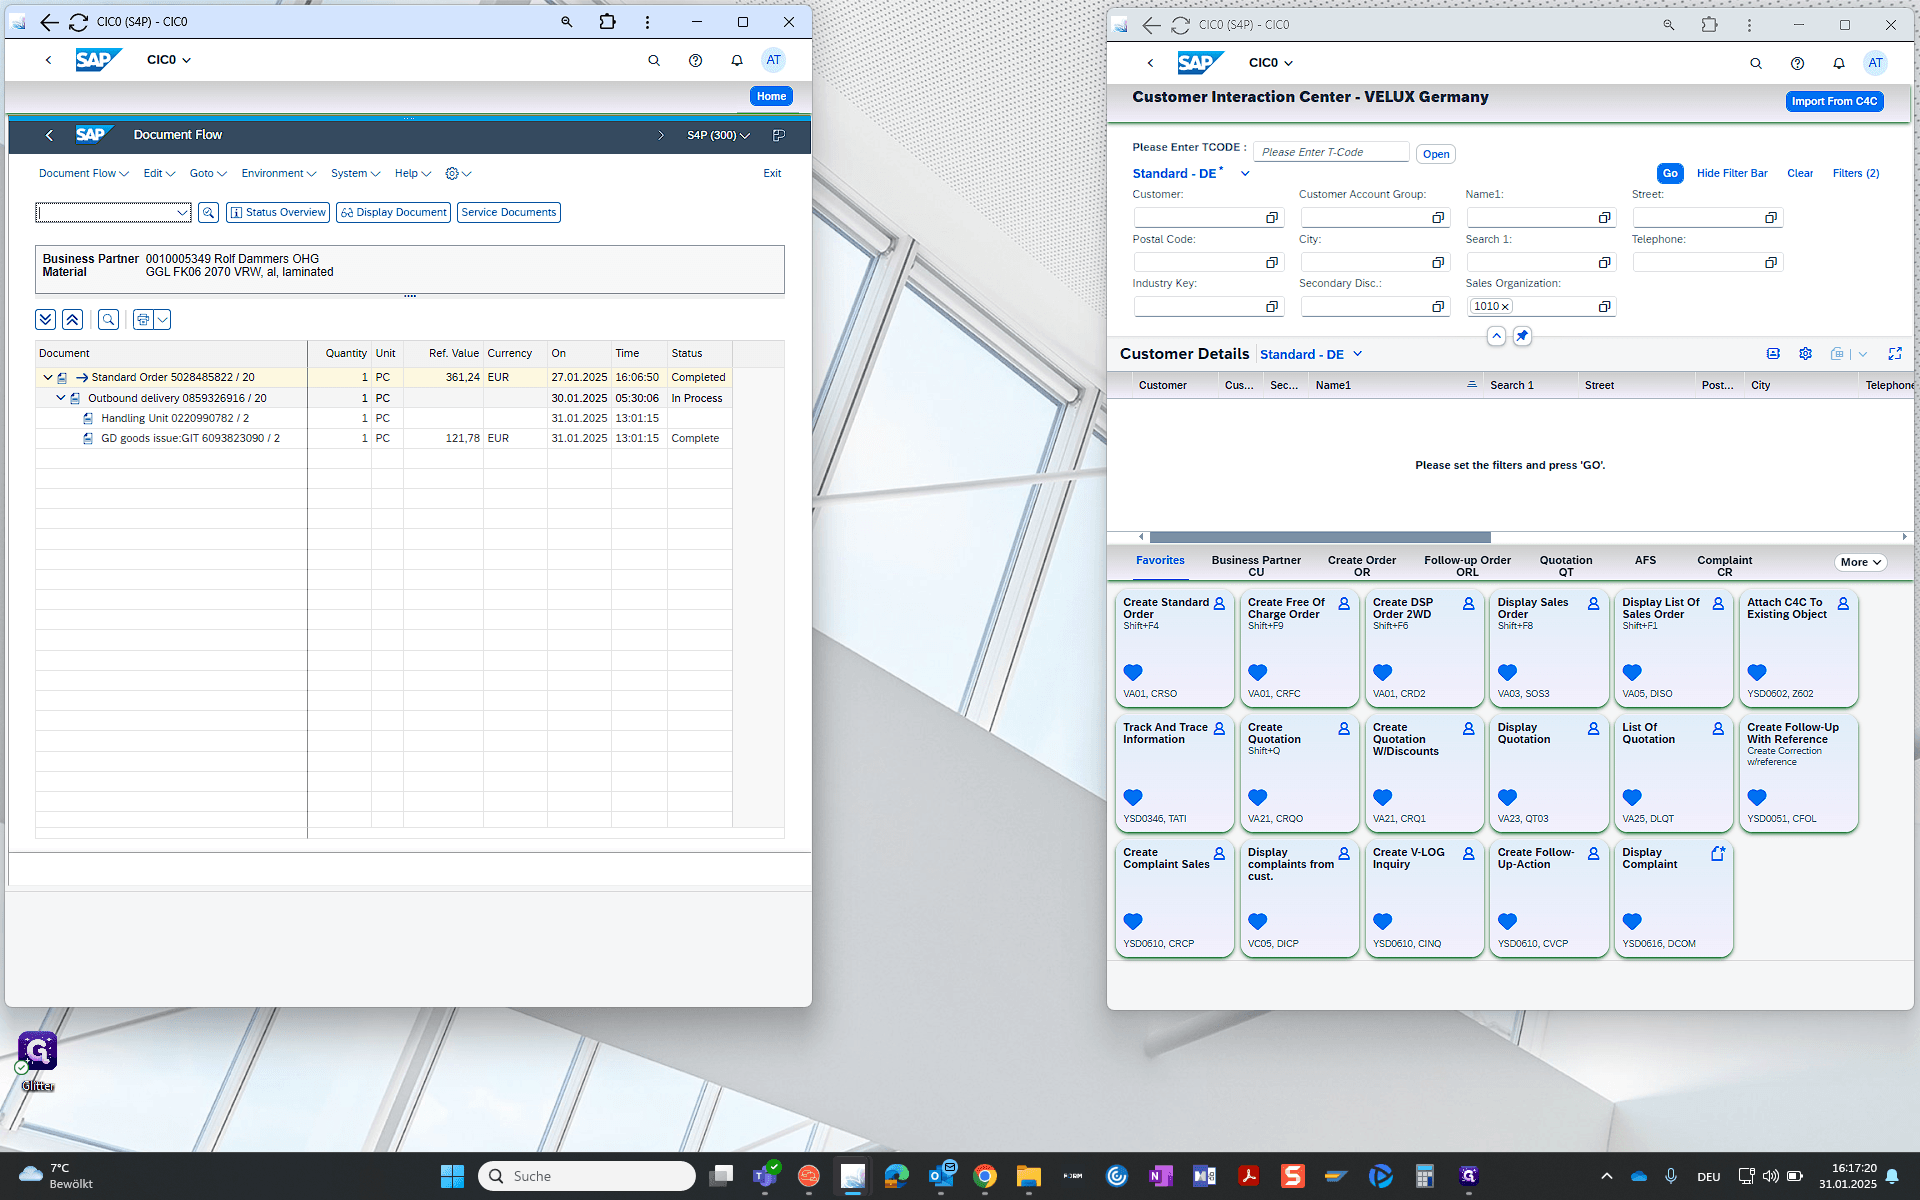The width and height of the screenshot is (1920, 1200).
Task: Click the Status Overview button
Action: tap(278, 213)
